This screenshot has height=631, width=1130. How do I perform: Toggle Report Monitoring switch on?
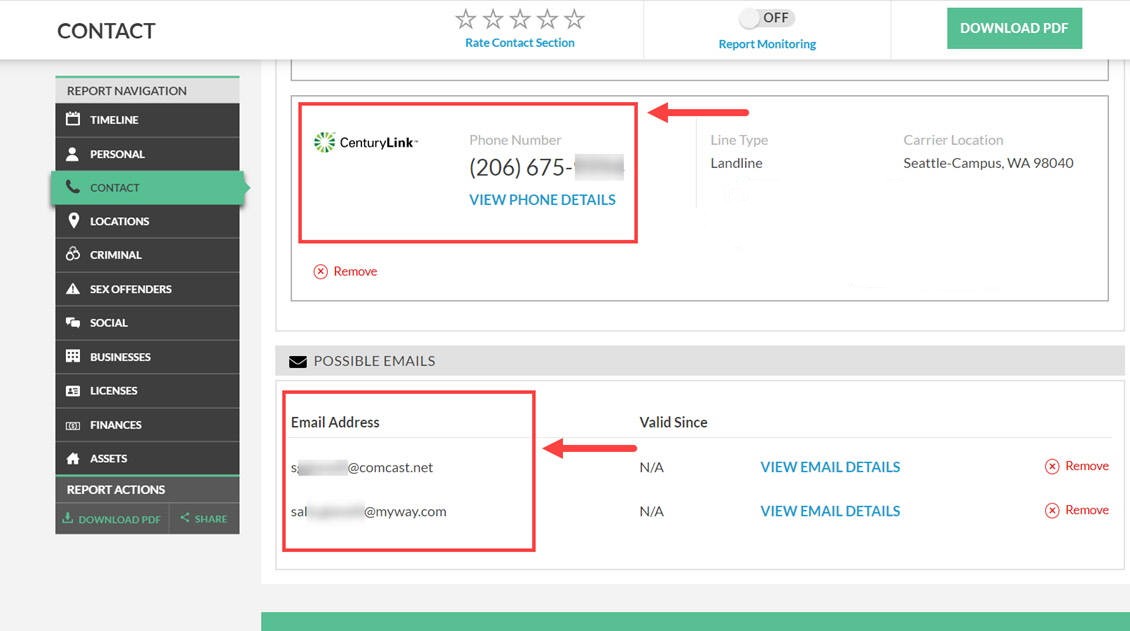(x=767, y=18)
